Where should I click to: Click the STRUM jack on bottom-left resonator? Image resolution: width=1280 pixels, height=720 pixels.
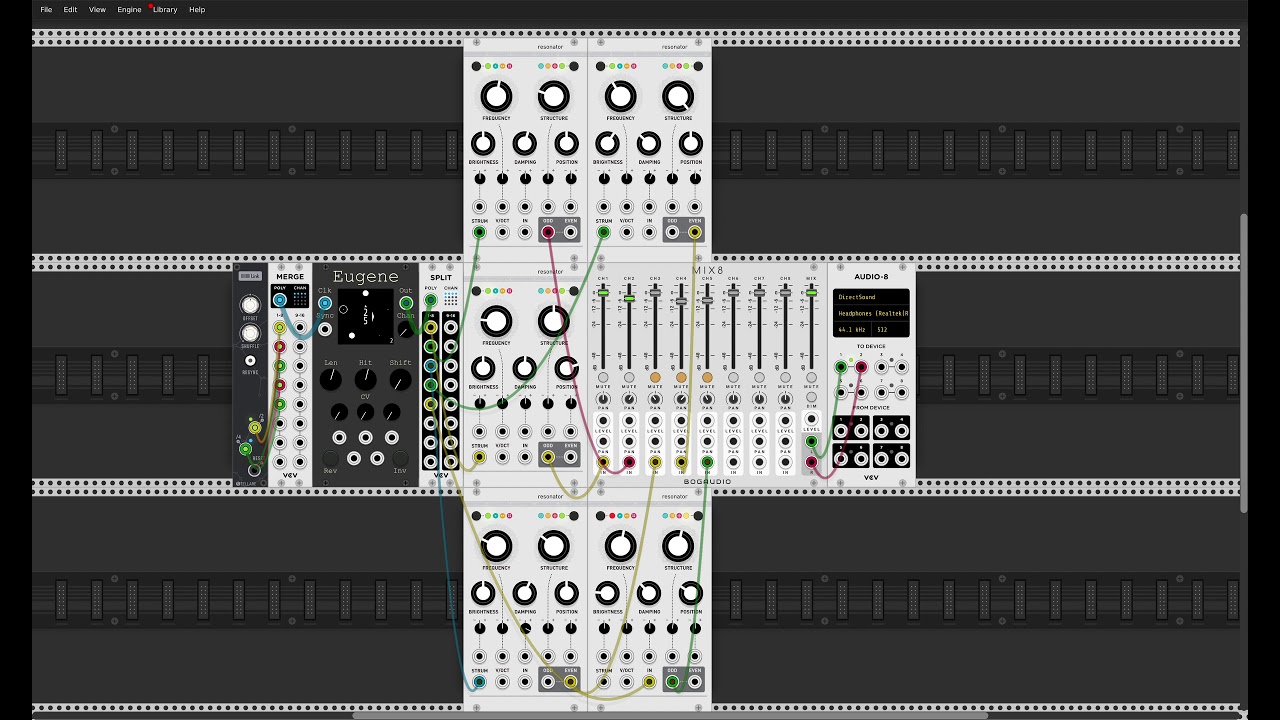[479, 682]
